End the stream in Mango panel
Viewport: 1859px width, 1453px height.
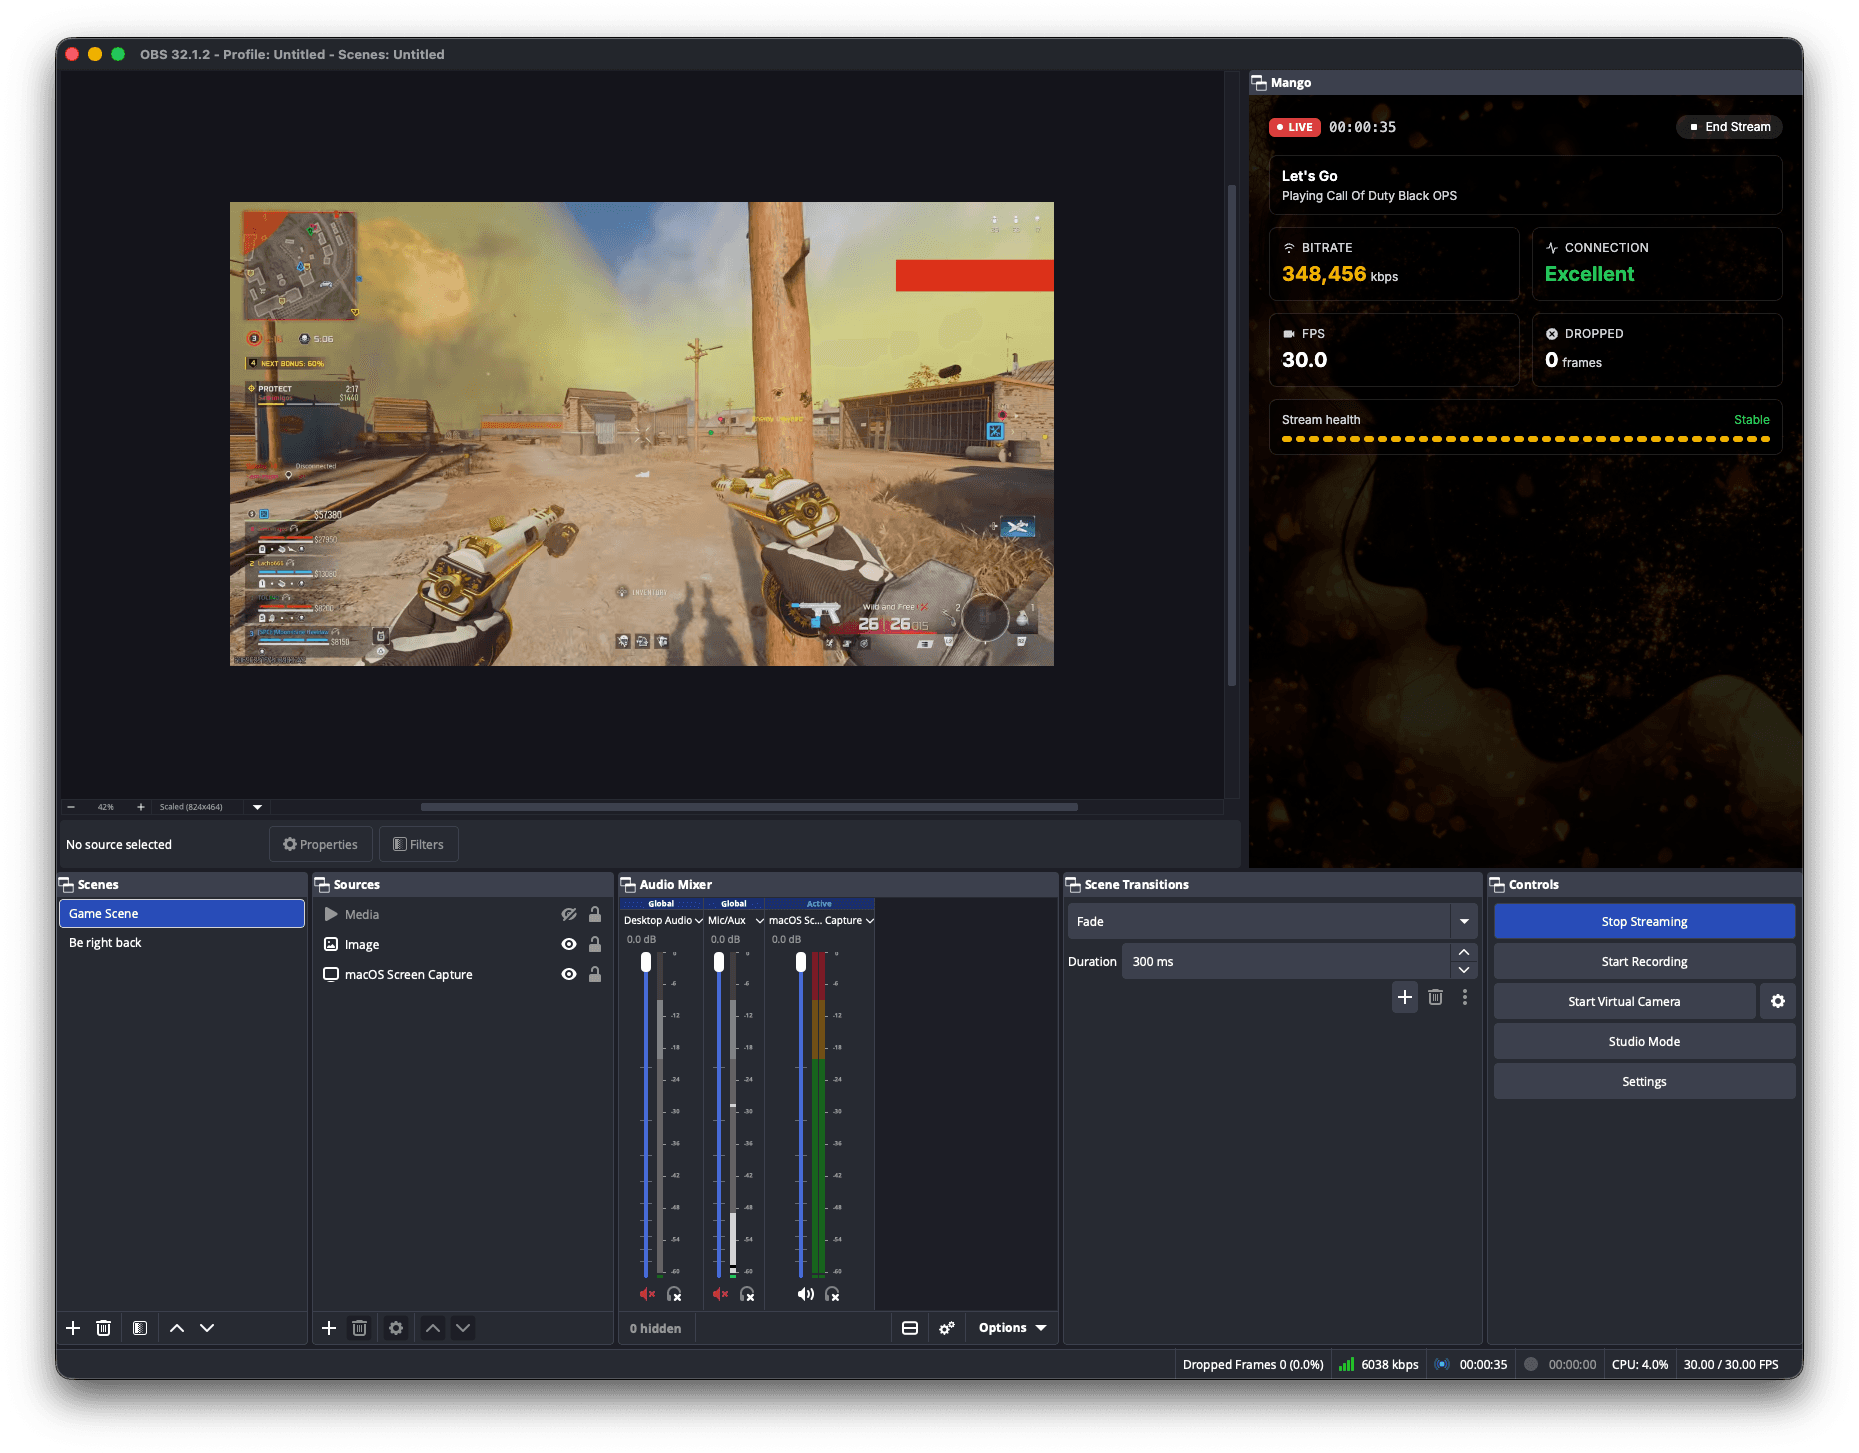pyautogui.click(x=1729, y=127)
